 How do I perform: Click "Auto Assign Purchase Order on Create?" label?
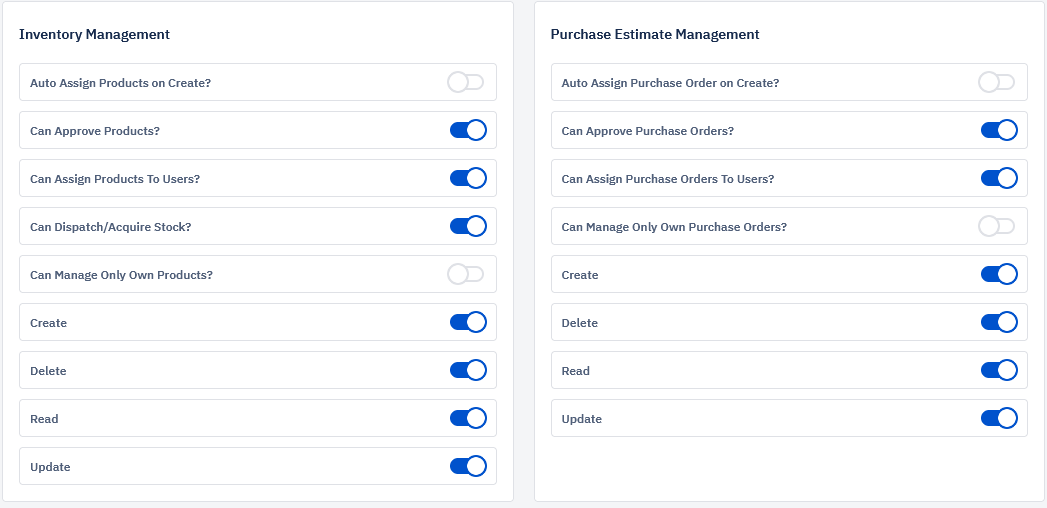pyautogui.click(x=670, y=83)
